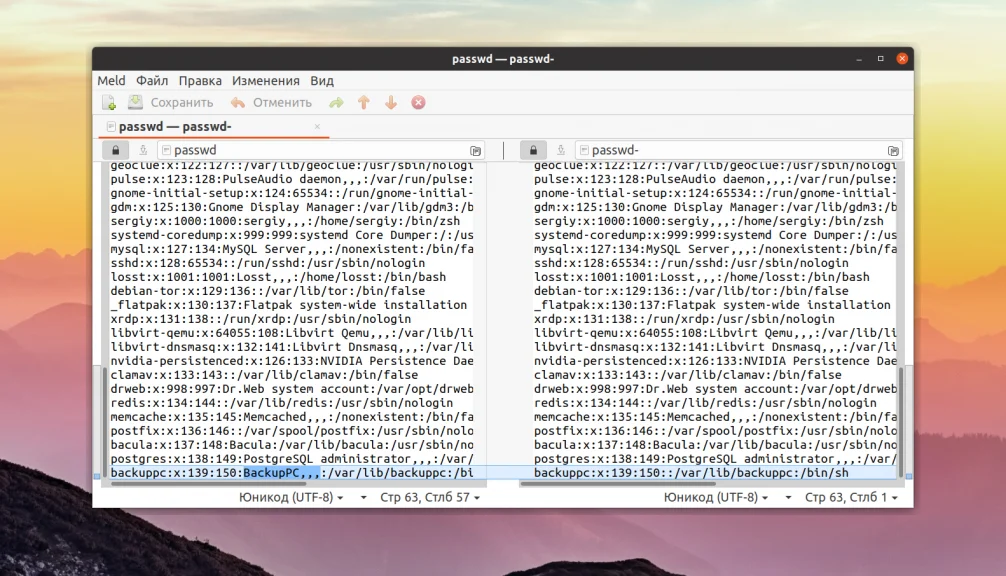
Task: Click the green redo arrow icon
Action: (x=336, y=103)
